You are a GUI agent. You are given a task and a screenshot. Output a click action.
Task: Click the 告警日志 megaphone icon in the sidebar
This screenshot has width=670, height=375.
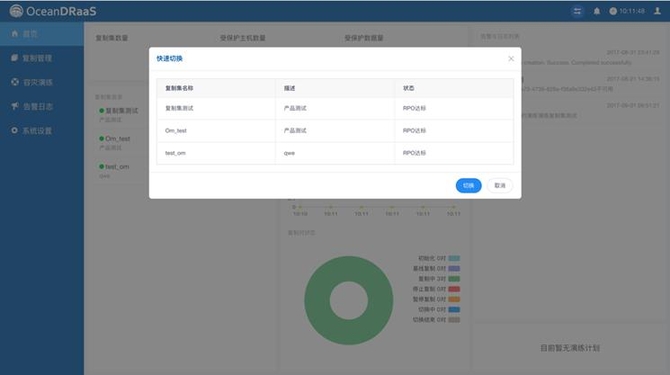click(15, 106)
